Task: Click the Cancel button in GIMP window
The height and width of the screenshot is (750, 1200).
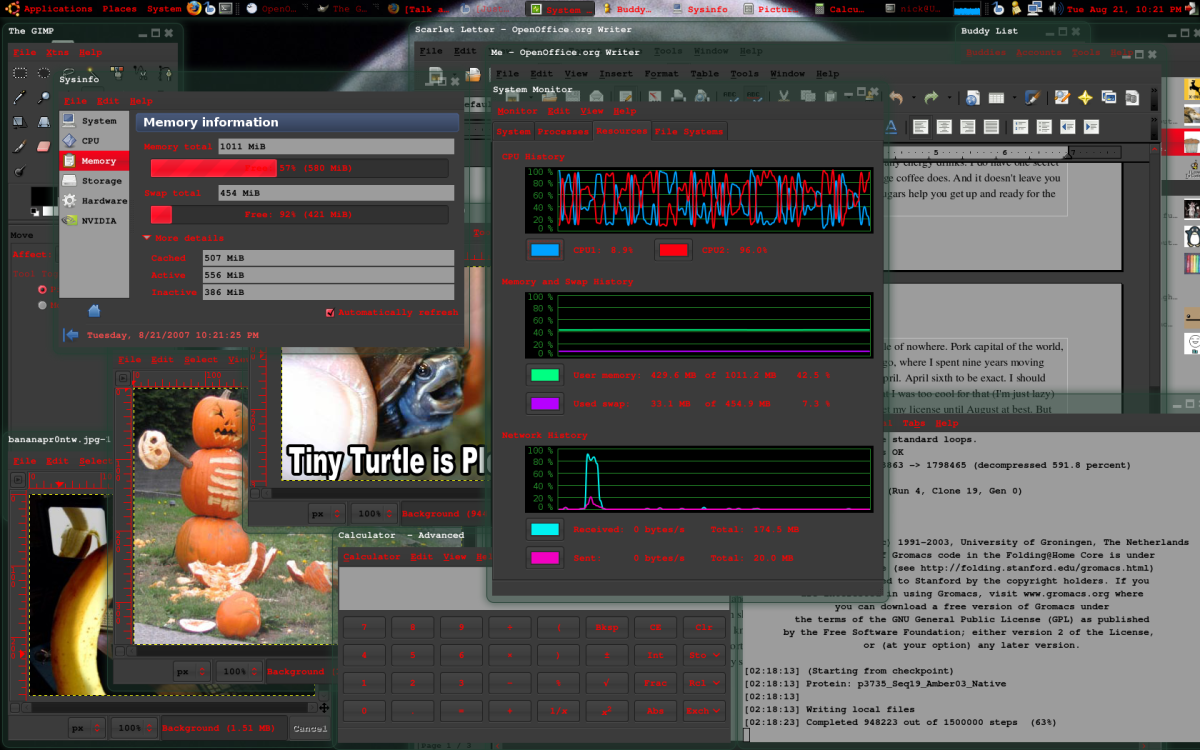Action: pyautogui.click(x=310, y=728)
